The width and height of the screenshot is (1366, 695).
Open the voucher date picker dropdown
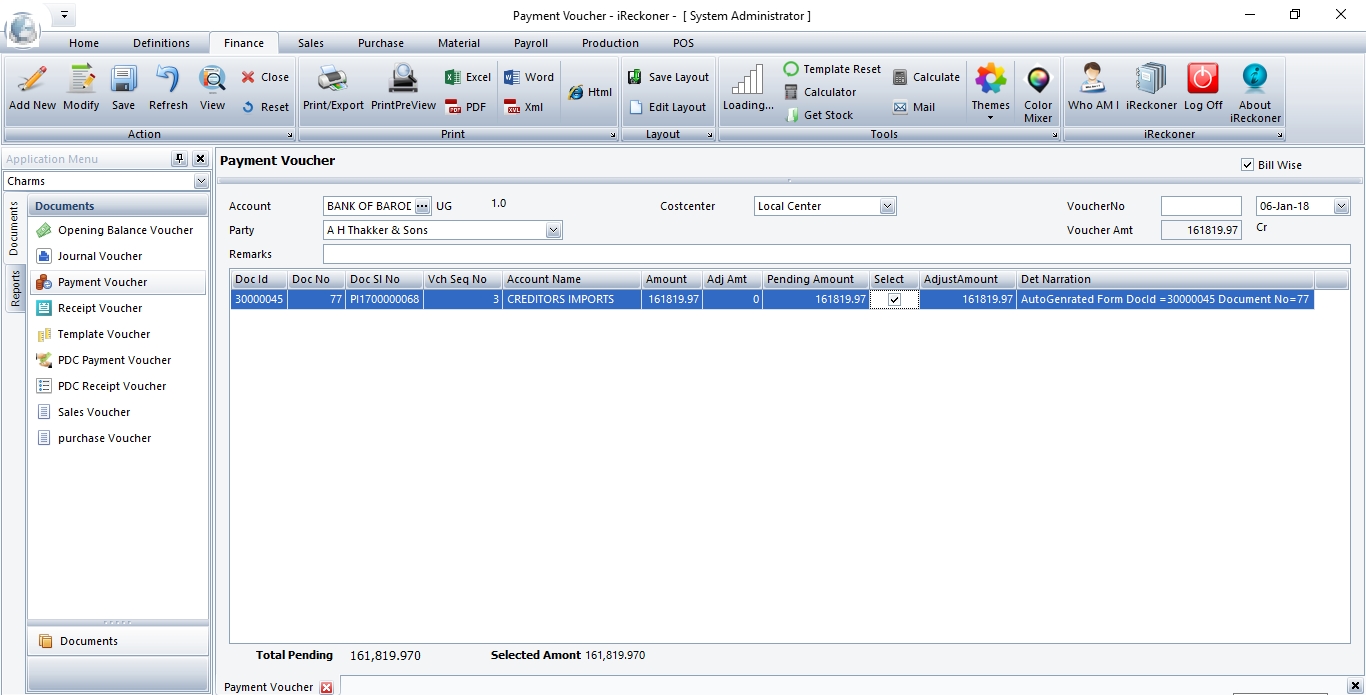pyautogui.click(x=1341, y=206)
